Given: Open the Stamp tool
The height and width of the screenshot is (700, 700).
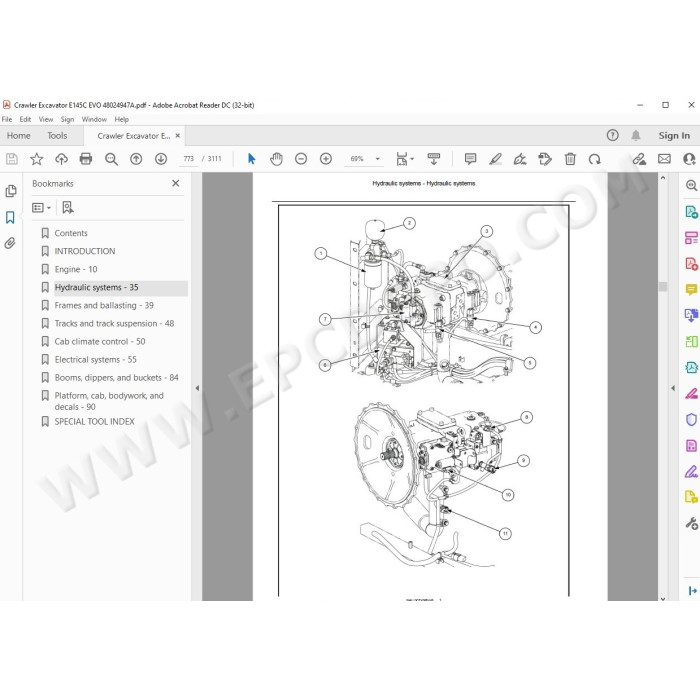Looking at the screenshot, I should 545,159.
